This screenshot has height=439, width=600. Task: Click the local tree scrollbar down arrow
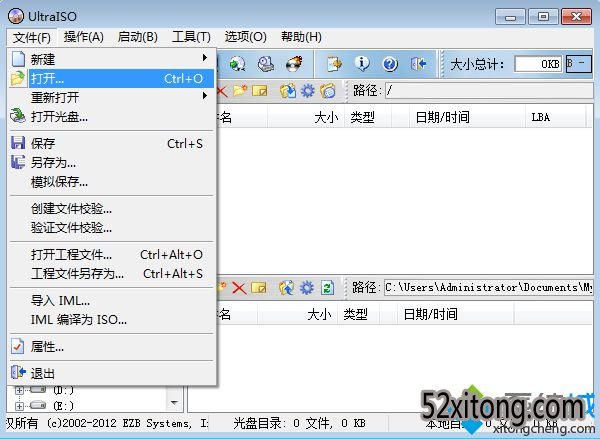coord(174,403)
